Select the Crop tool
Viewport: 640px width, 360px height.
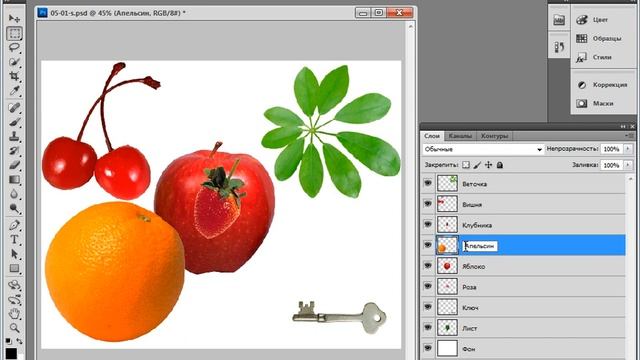coord(14,76)
